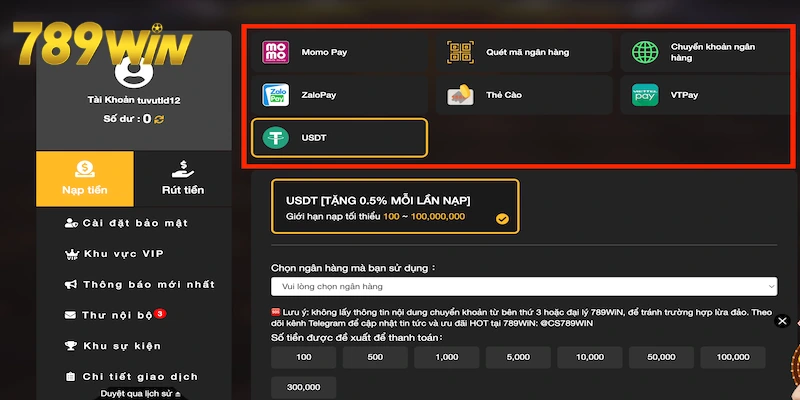Select USDT 0.5% bonus deposit option
The image size is (800, 400).
pos(395,206)
